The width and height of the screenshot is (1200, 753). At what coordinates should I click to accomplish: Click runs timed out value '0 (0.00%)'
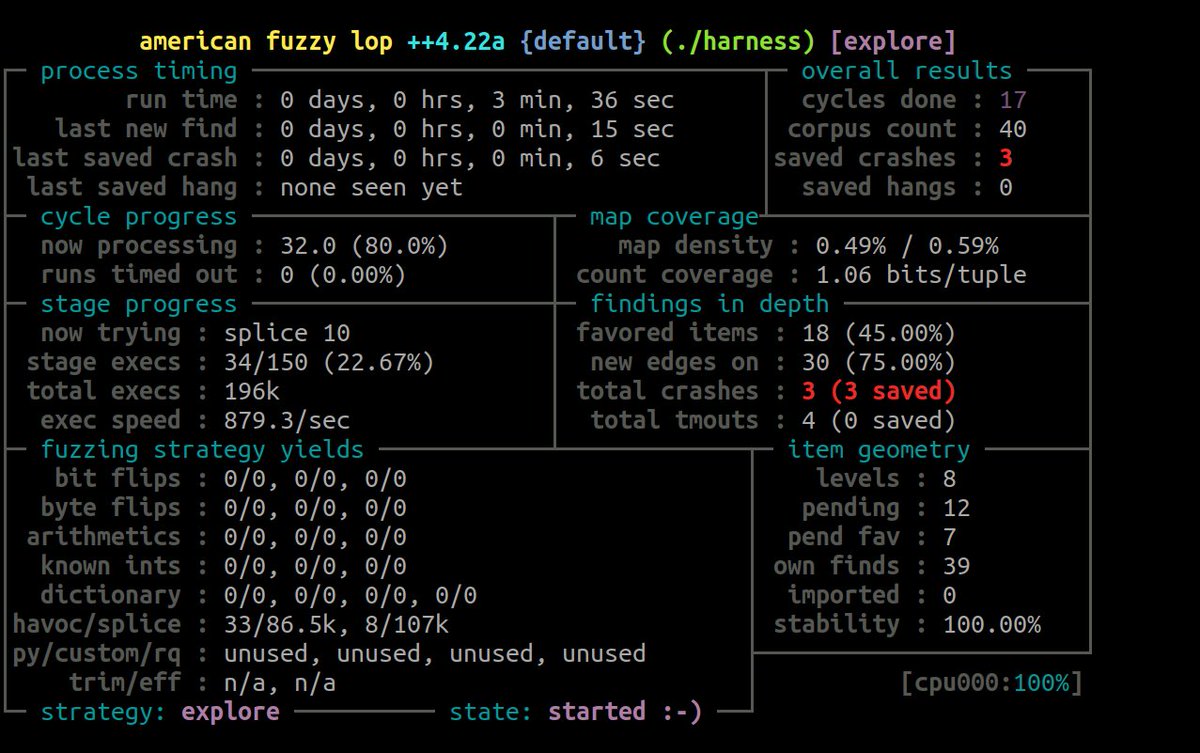tap(343, 275)
